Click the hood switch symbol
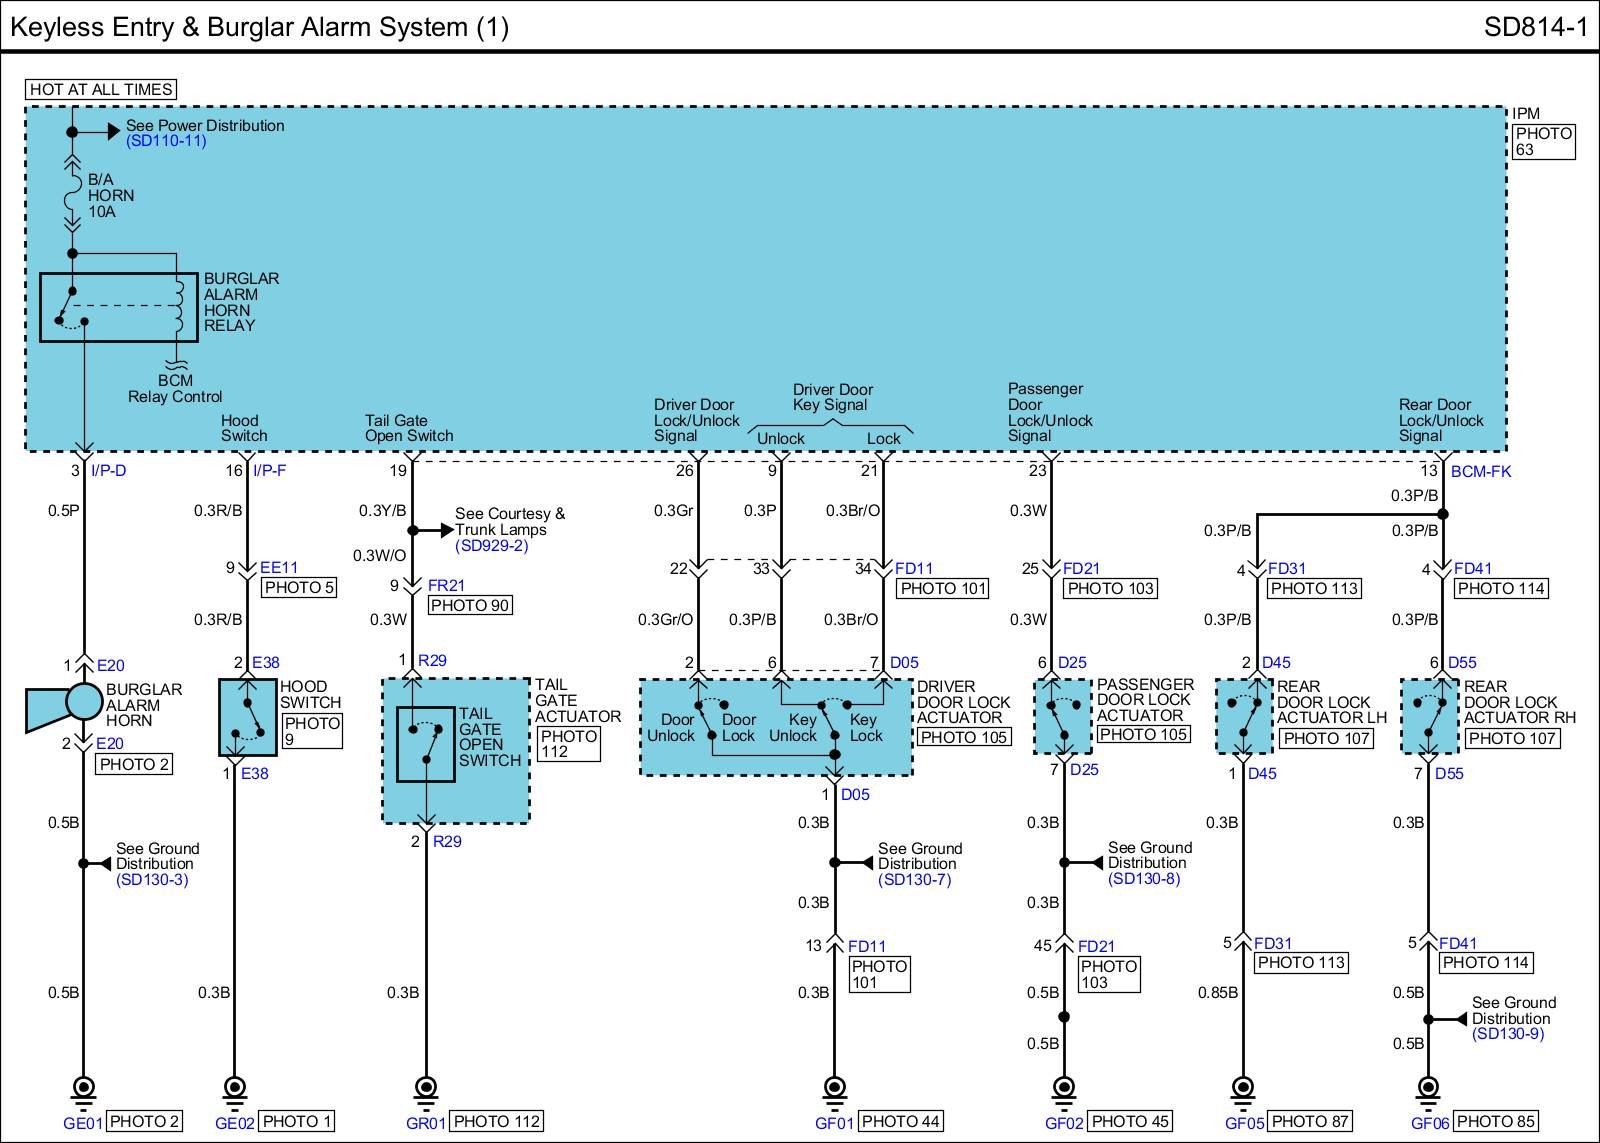Viewport: 1600px width, 1143px height. pos(247,717)
